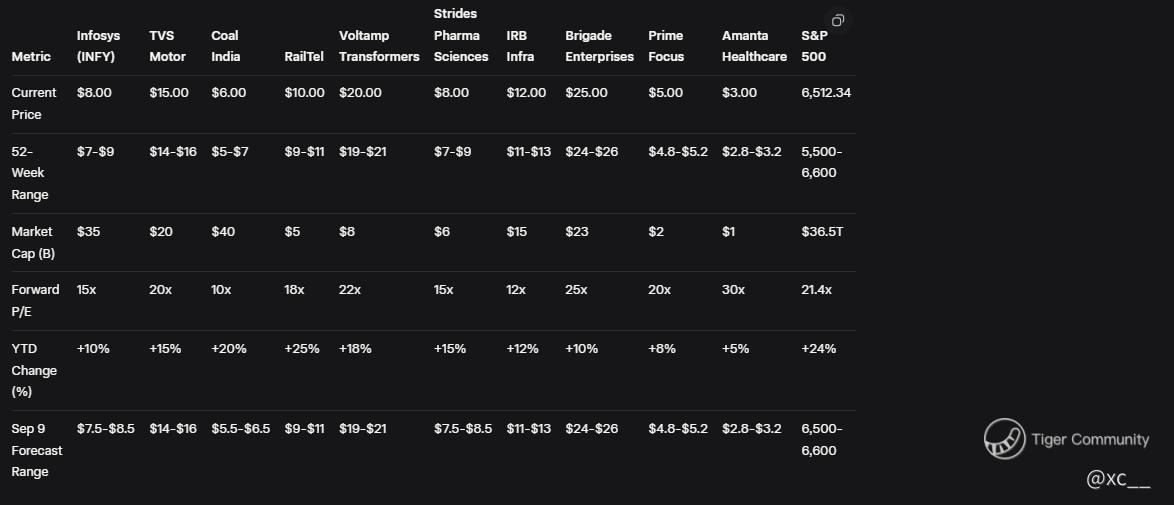Click the Strides Pharma Sciences header
Image resolution: width=1174 pixels, height=505 pixels.
click(460, 35)
